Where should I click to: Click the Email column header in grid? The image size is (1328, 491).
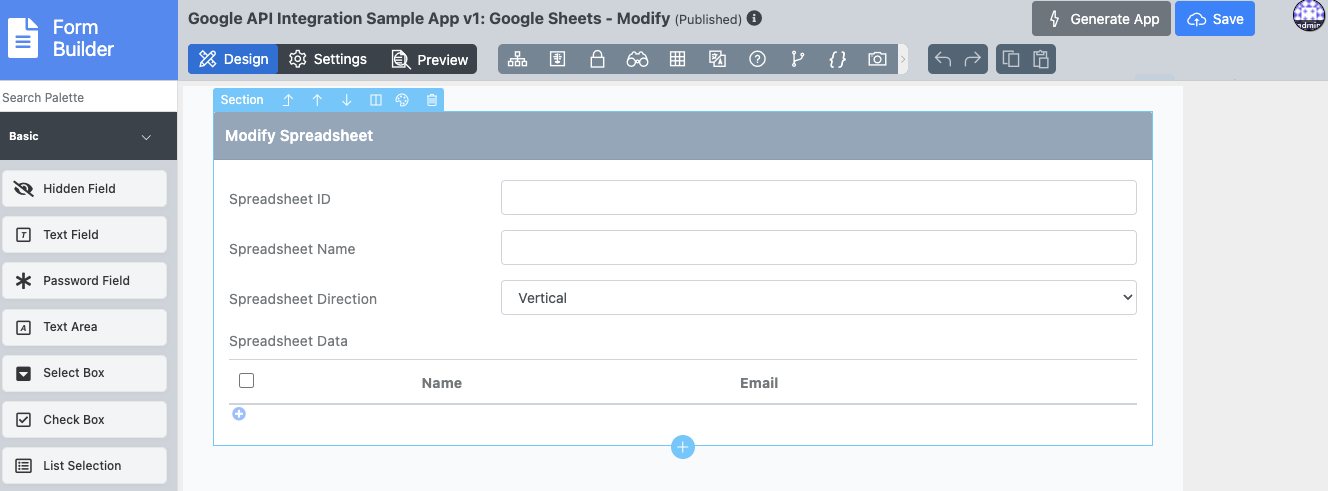759,383
